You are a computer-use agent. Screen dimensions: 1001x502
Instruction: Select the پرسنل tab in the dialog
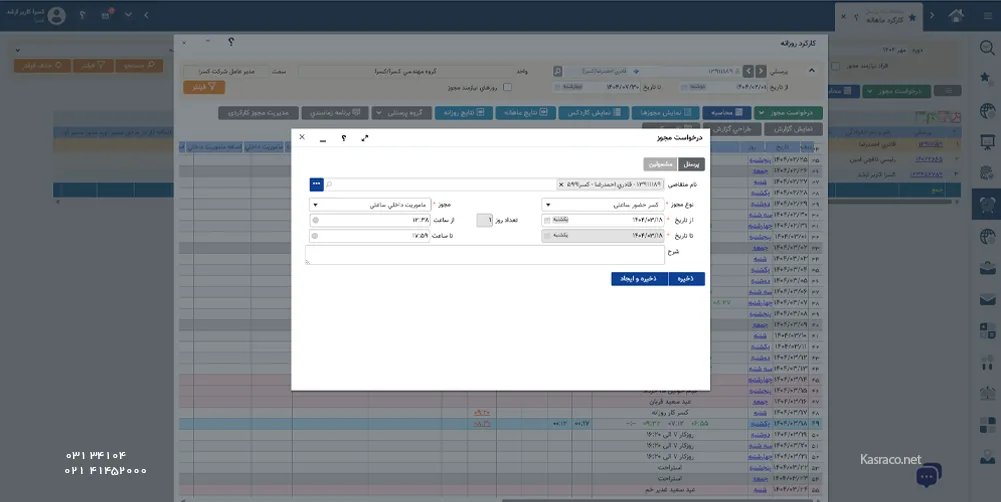(x=691, y=164)
